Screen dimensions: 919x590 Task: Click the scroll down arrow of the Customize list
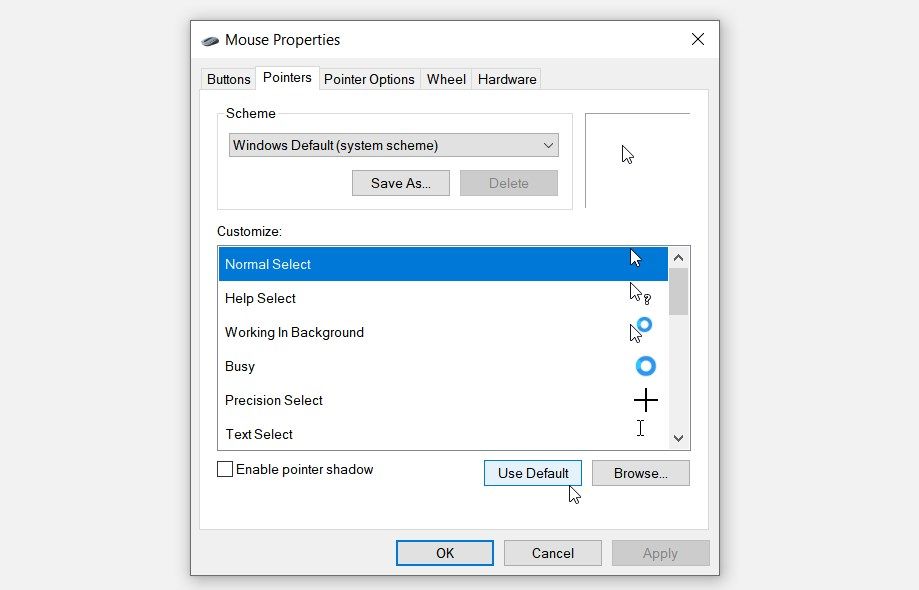coord(679,438)
